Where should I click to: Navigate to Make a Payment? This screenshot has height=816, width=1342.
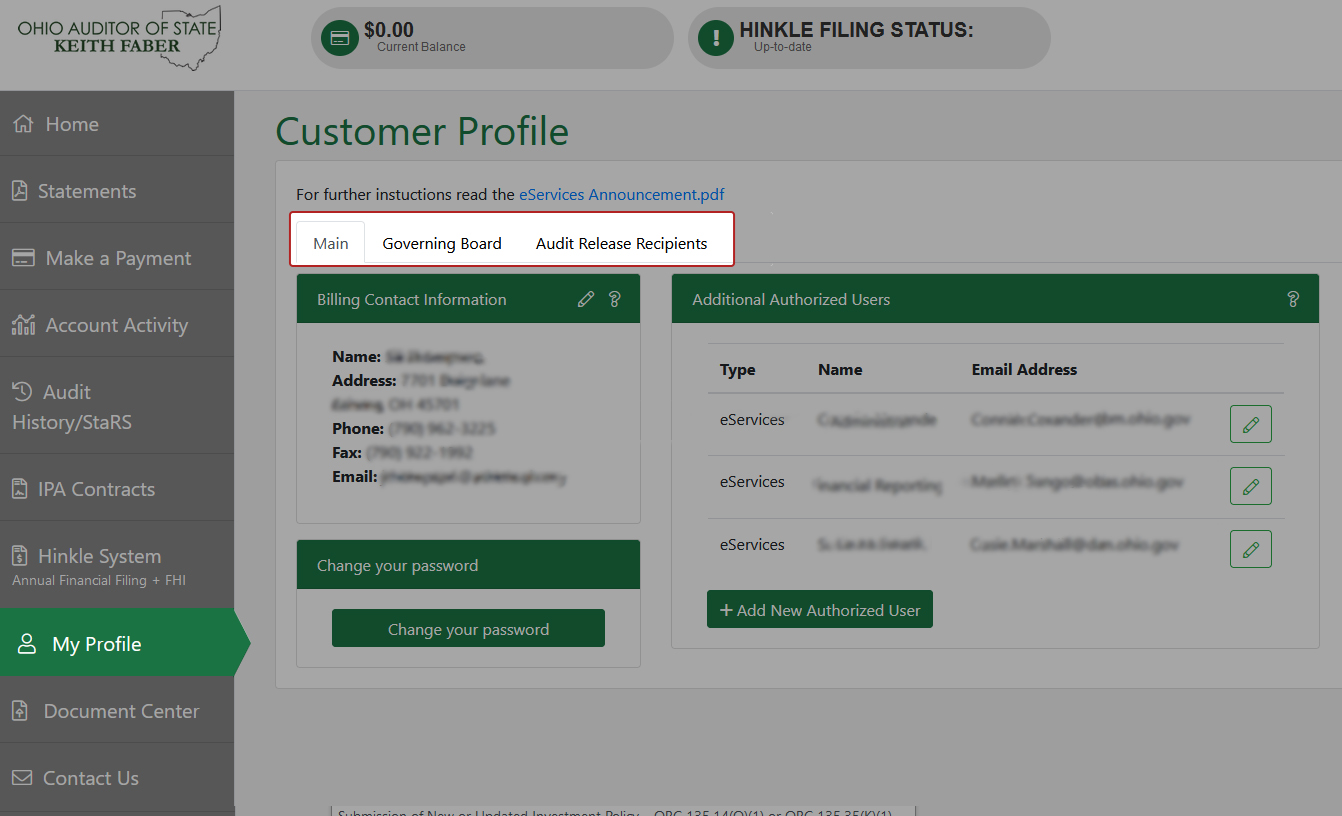(x=118, y=258)
